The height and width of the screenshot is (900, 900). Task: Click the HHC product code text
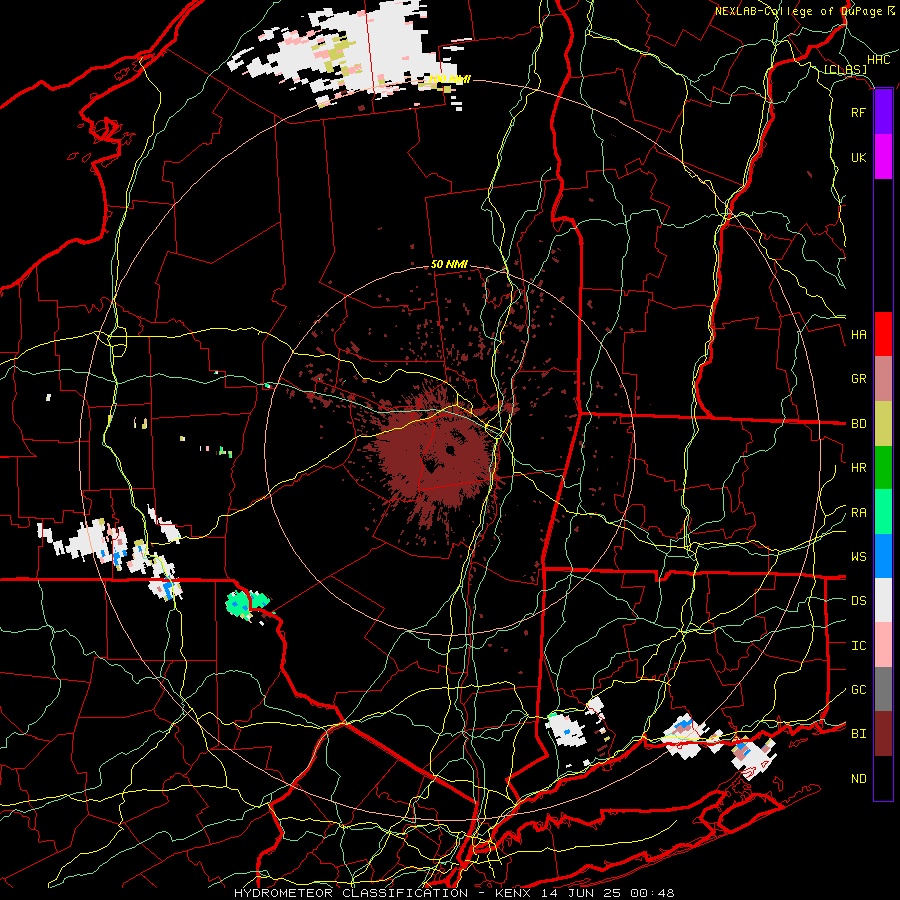click(878, 60)
